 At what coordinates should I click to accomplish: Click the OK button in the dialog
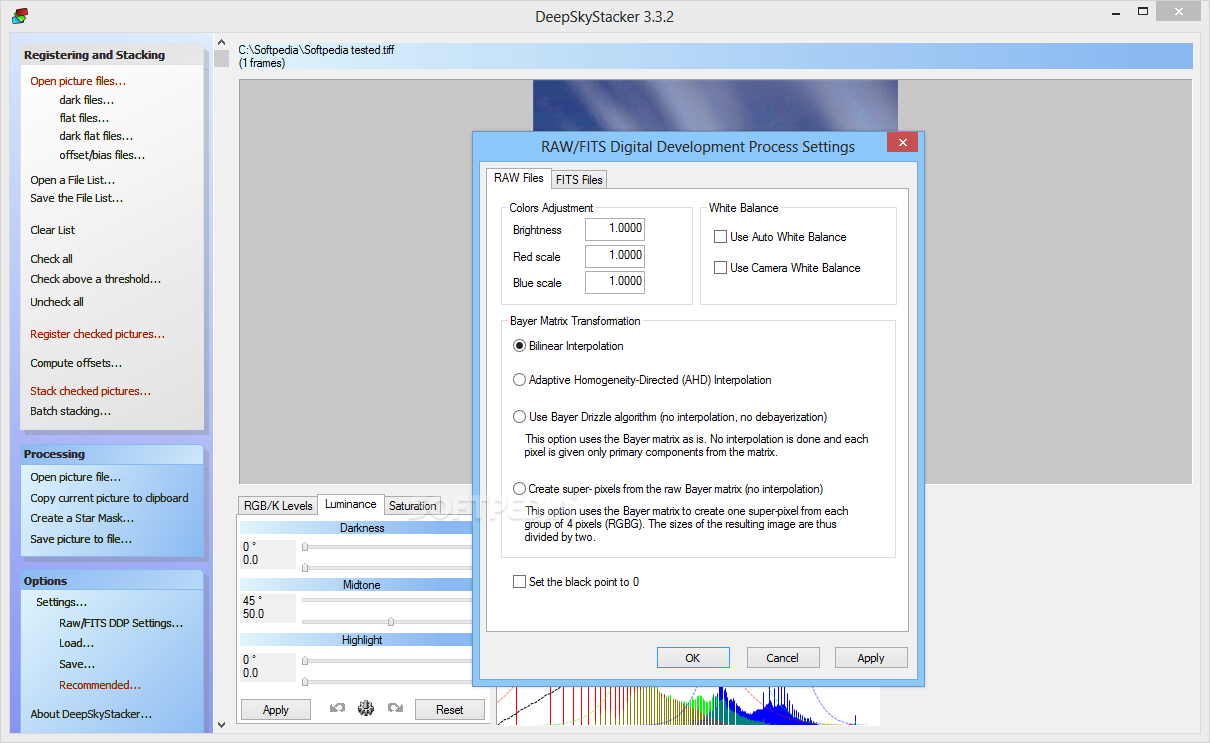pyautogui.click(x=693, y=658)
